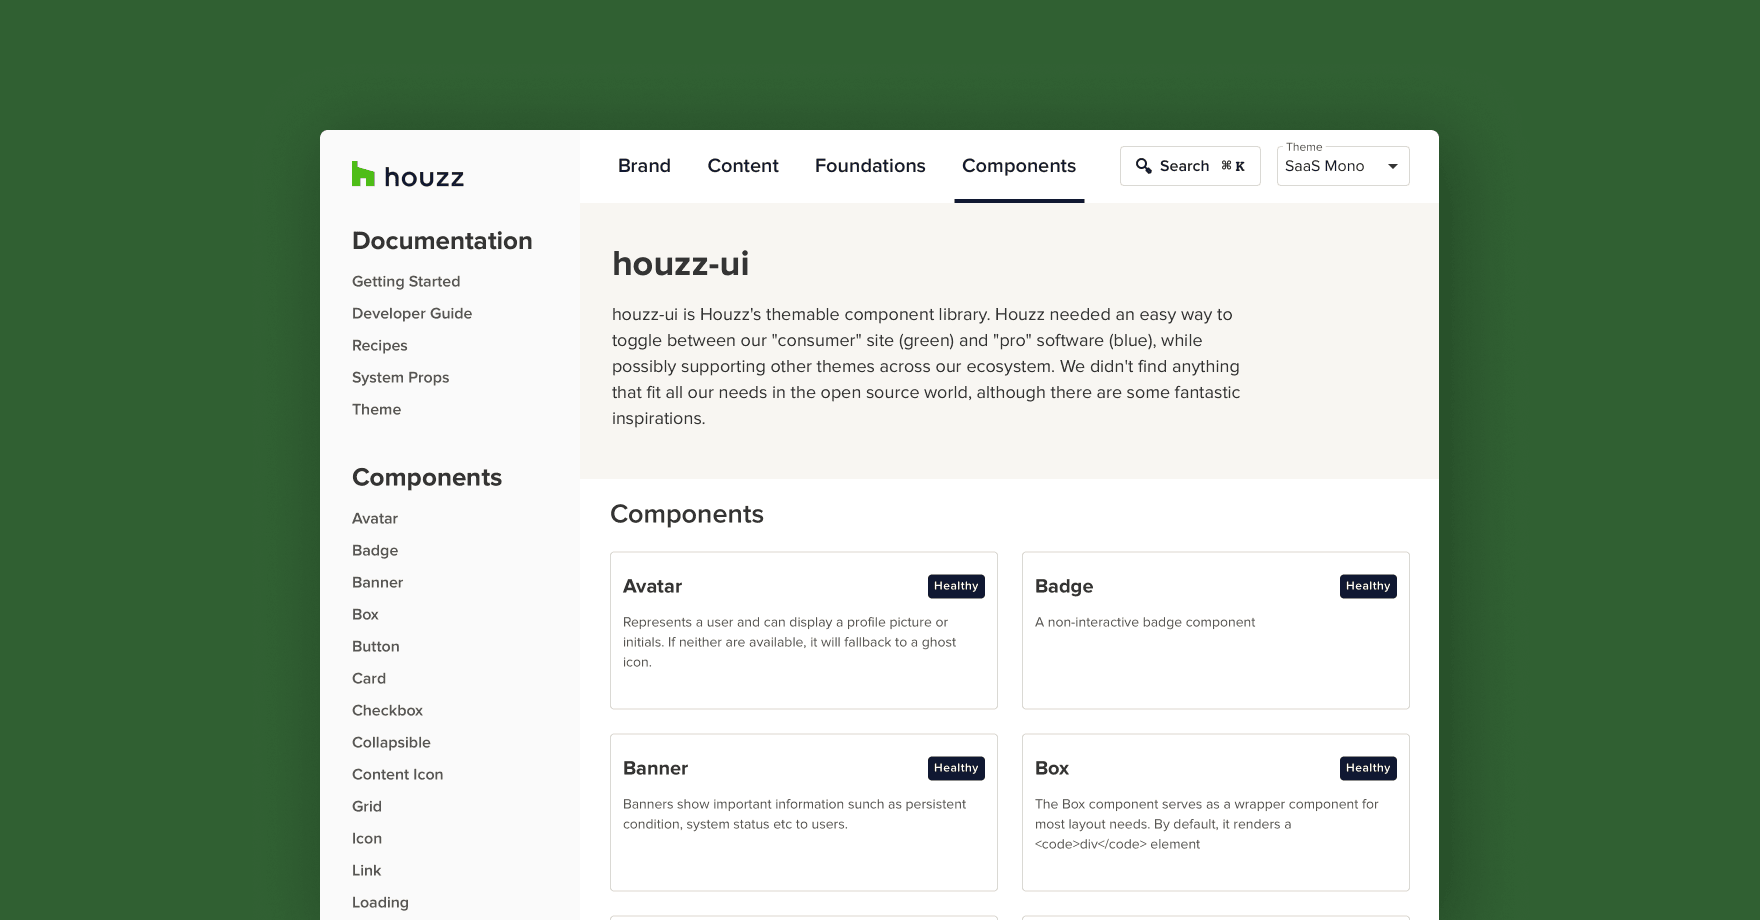The height and width of the screenshot is (920, 1760).
Task: Click the Components sidebar heading
Action: (427, 478)
